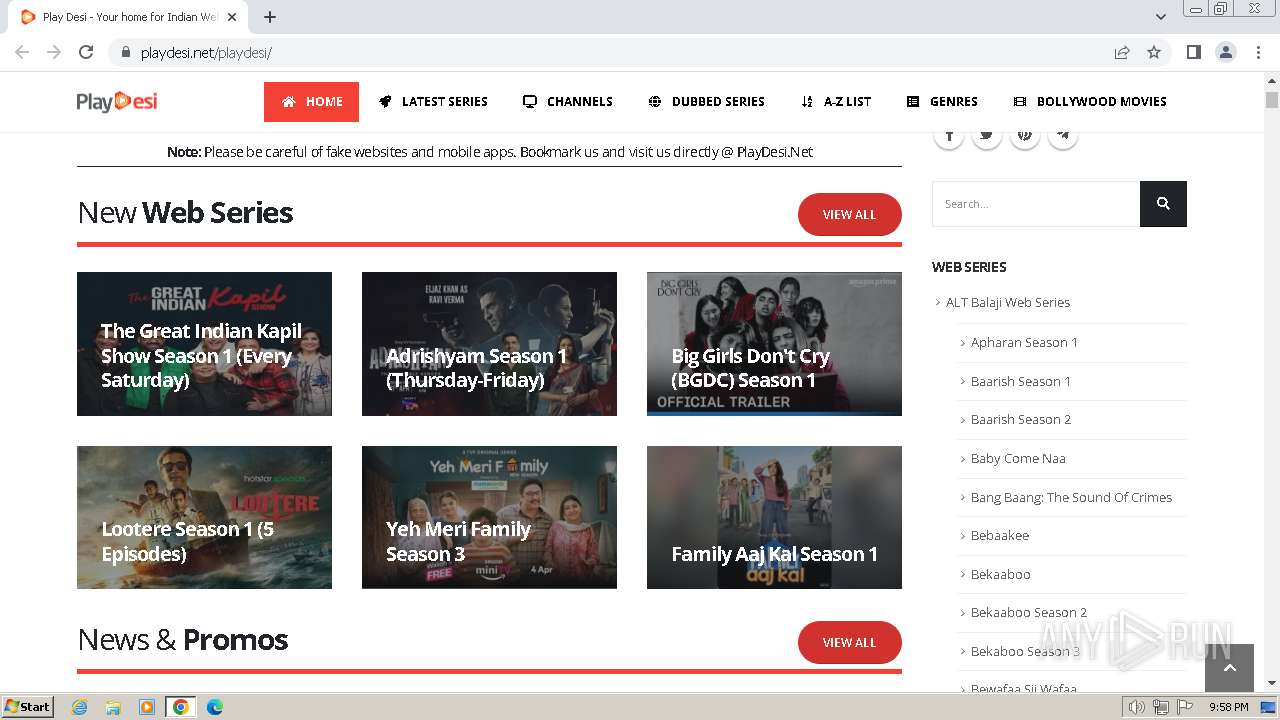Open GENRES menu
The height and width of the screenshot is (720, 1280).
pos(942,102)
